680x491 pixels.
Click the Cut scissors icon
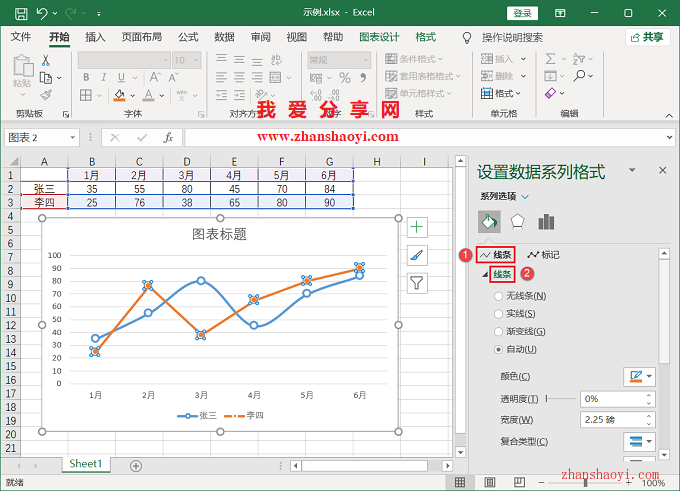[x=46, y=60]
